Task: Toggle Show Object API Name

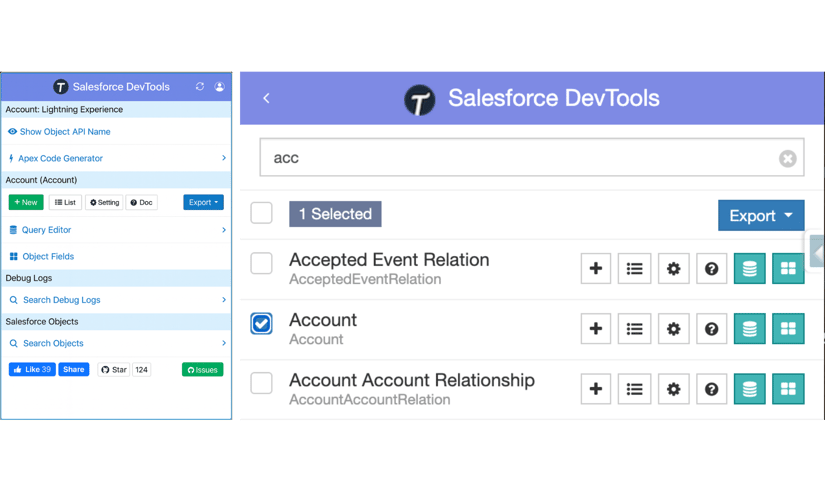Action: point(59,132)
